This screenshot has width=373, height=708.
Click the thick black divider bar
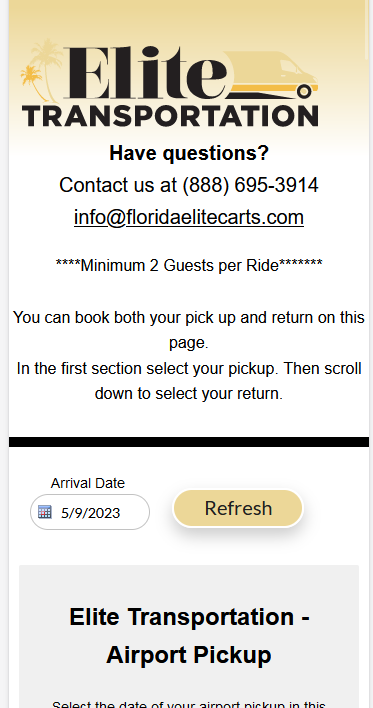(189, 442)
